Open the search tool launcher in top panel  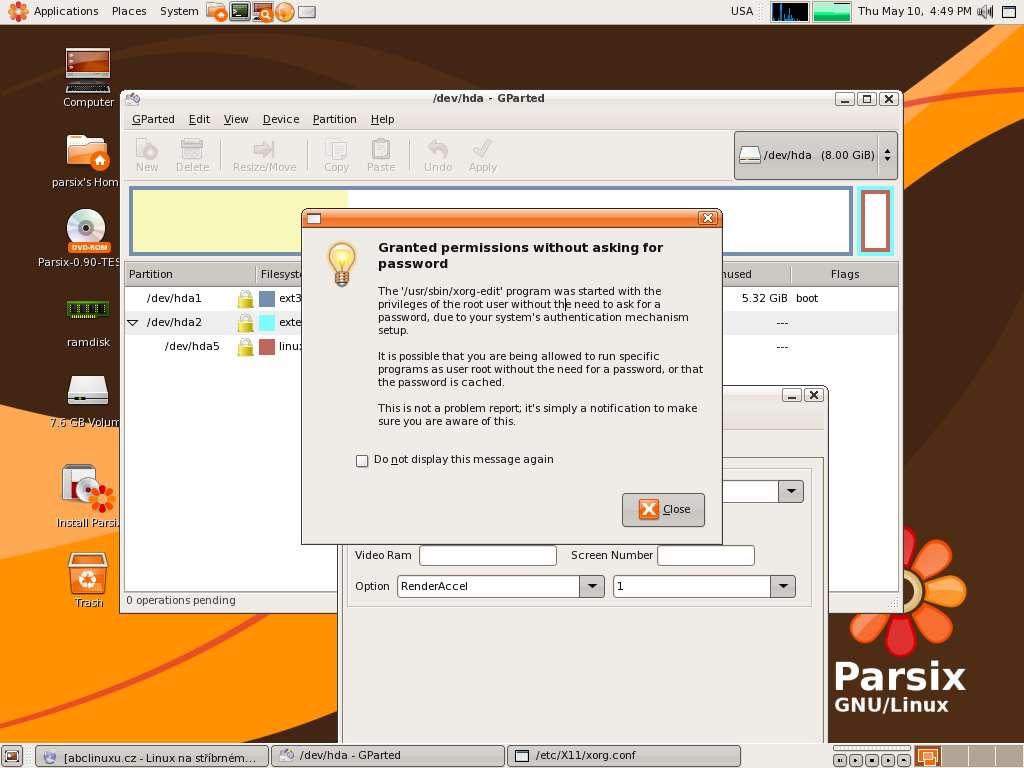point(263,11)
